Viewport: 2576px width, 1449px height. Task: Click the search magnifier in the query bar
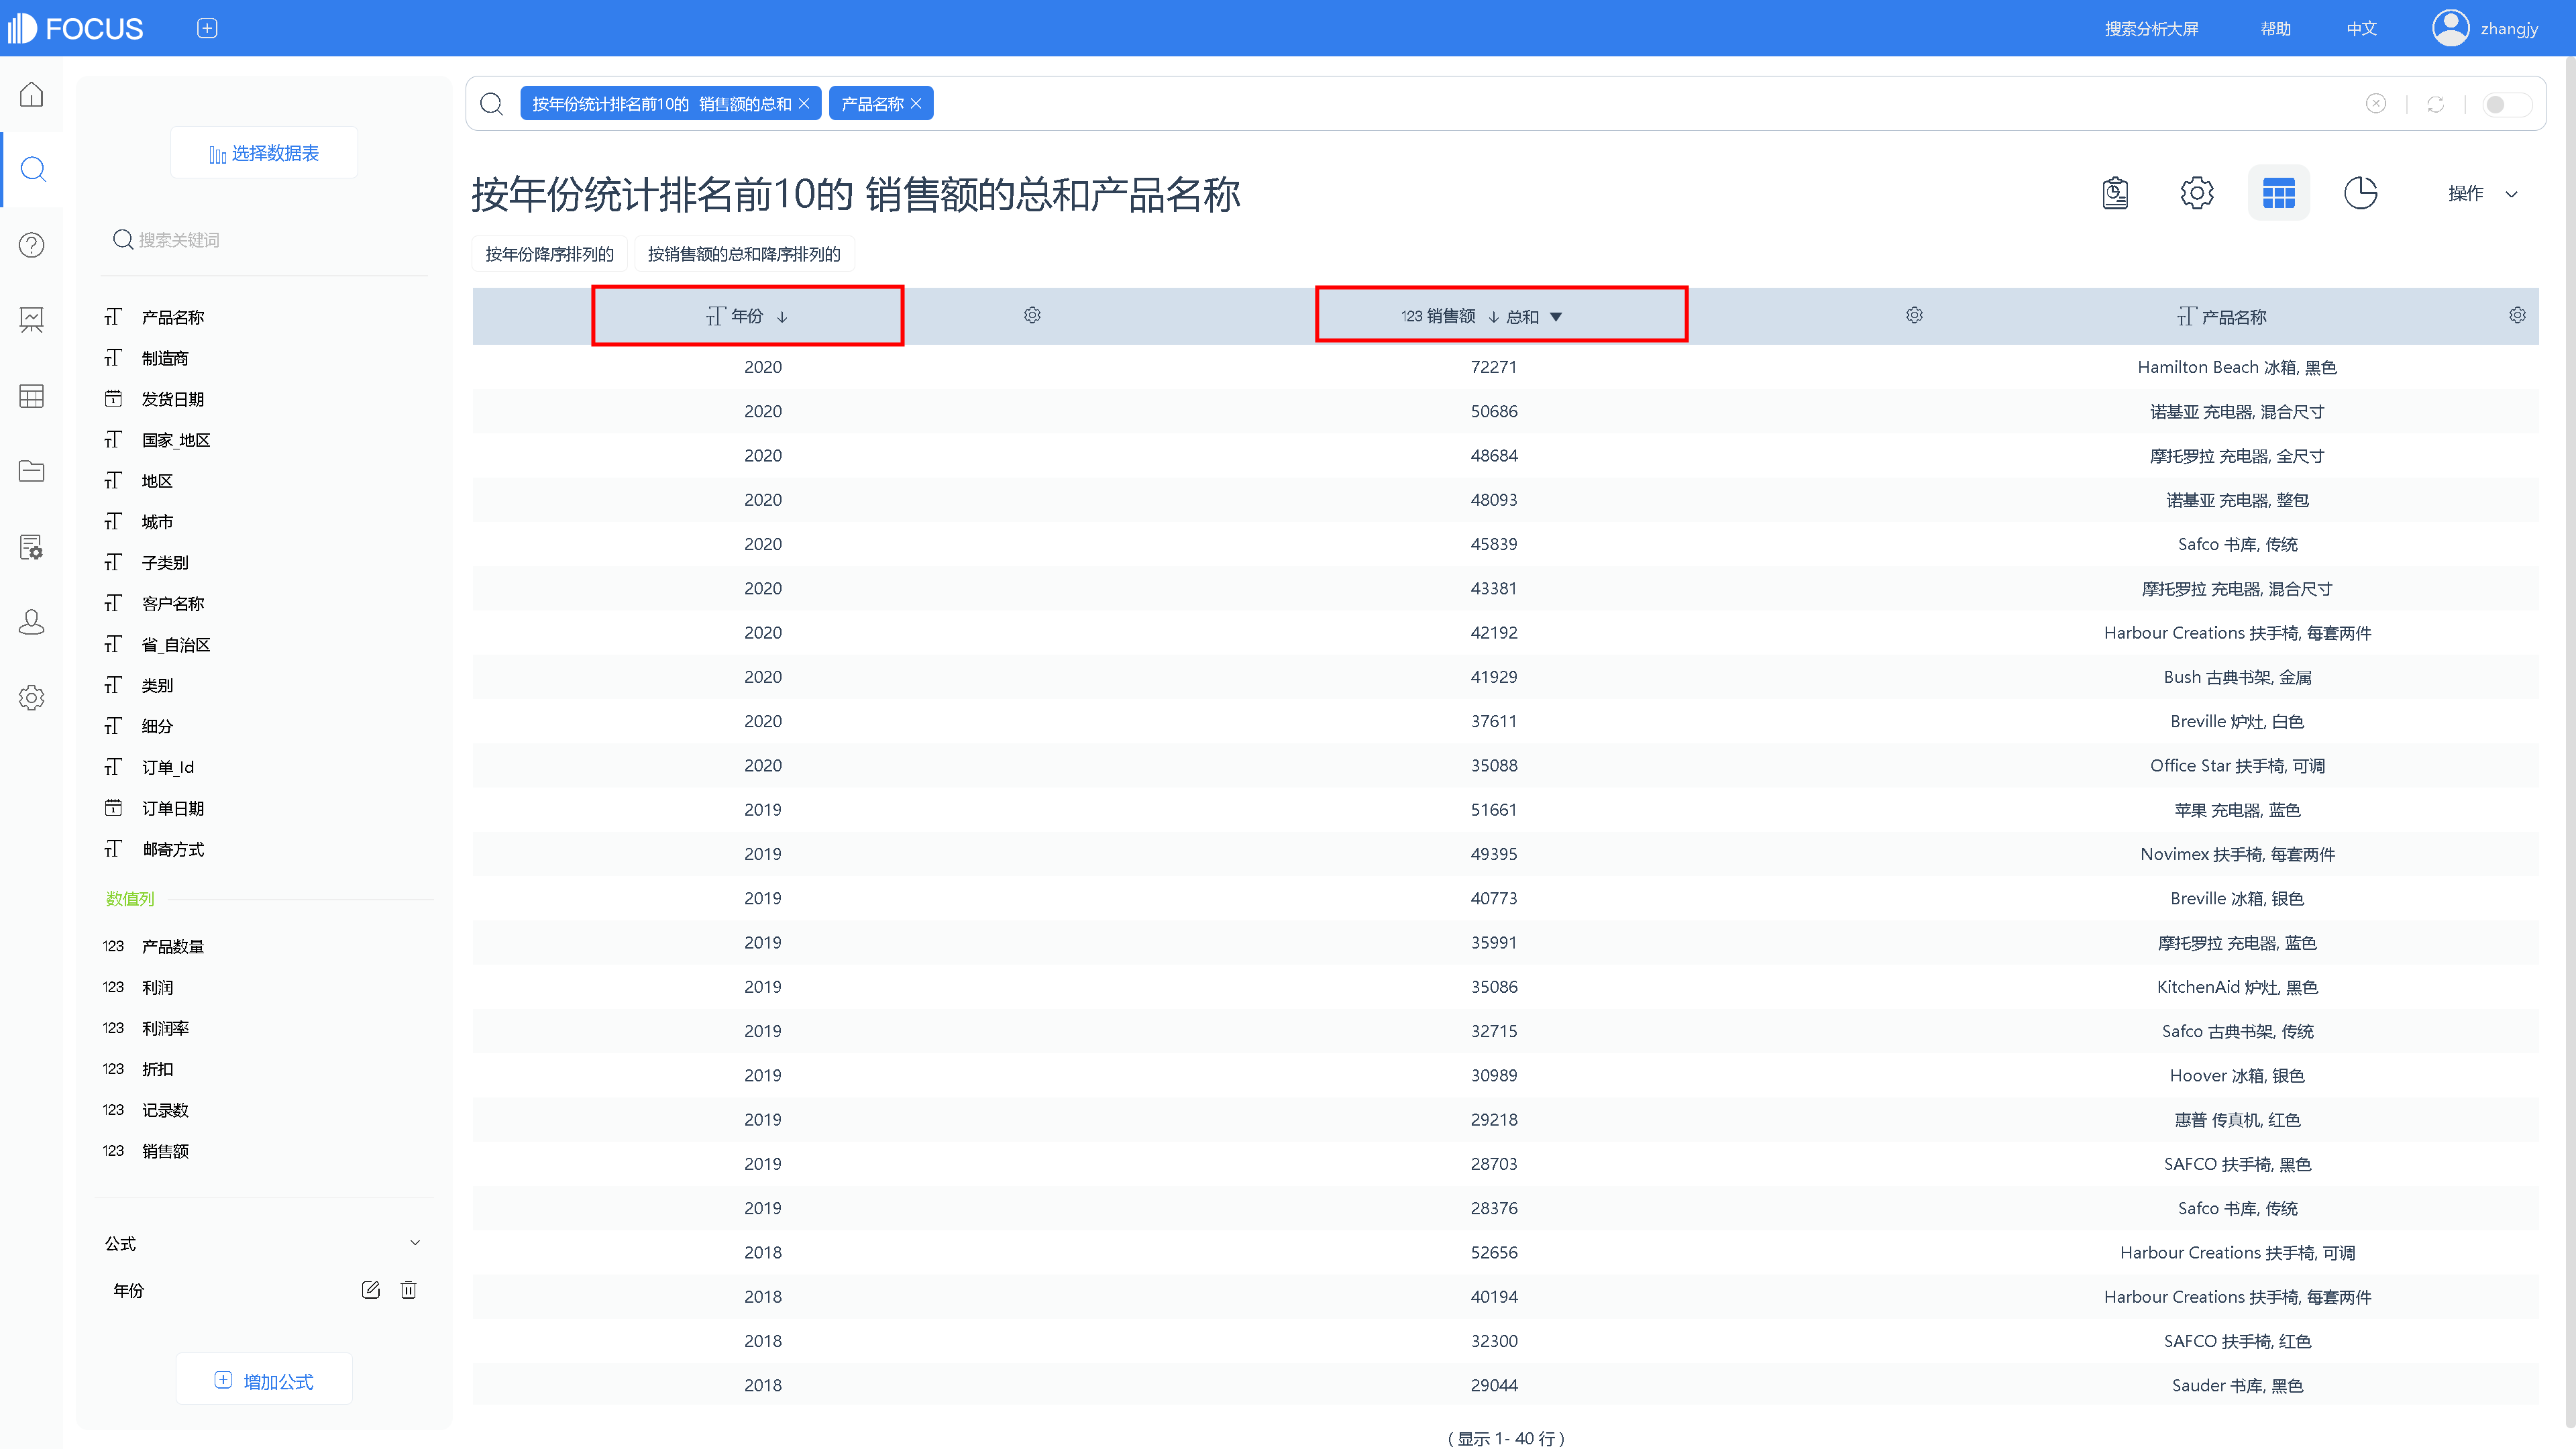(x=491, y=104)
